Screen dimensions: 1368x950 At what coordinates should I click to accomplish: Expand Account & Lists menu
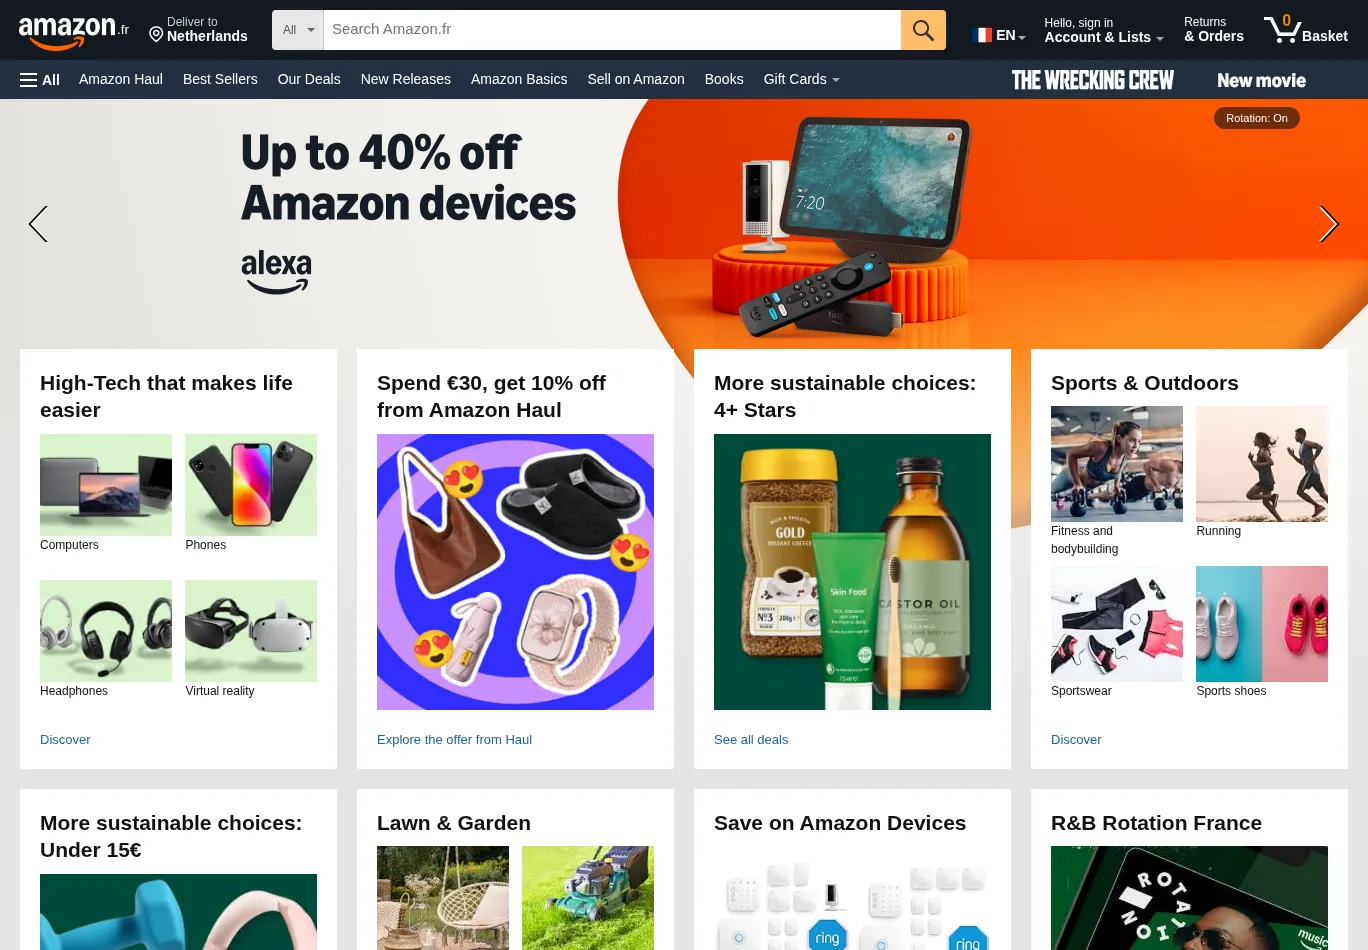[x=1103, y=30]
